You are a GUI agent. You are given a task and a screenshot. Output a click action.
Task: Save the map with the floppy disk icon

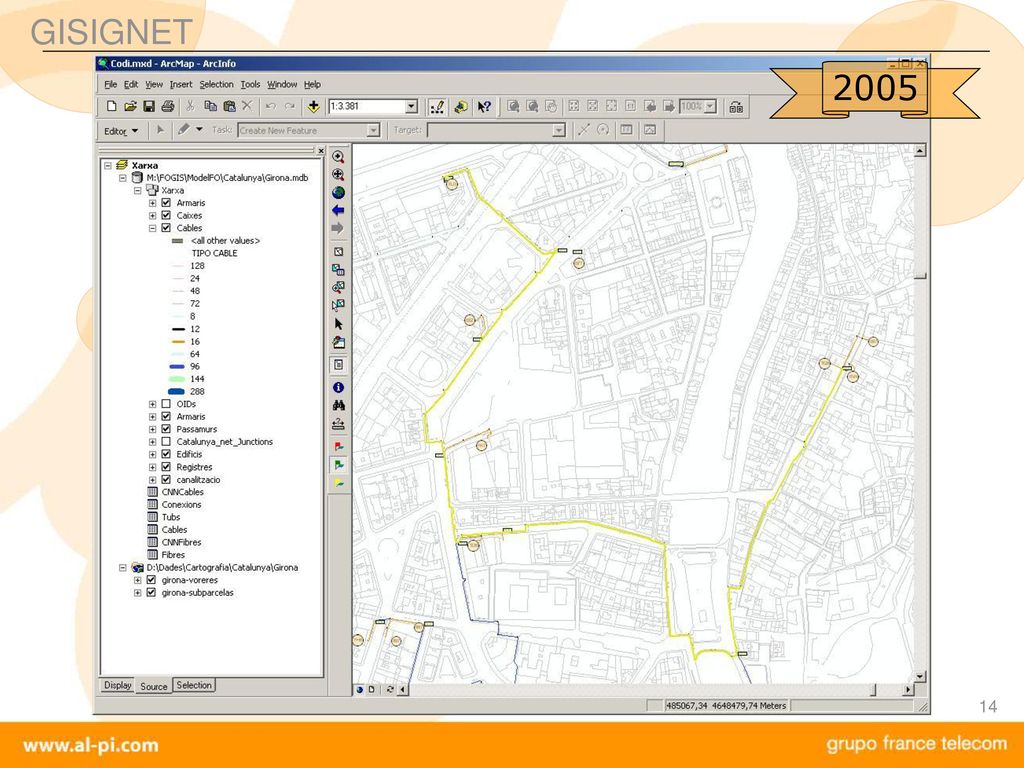(x=149, y=106)
